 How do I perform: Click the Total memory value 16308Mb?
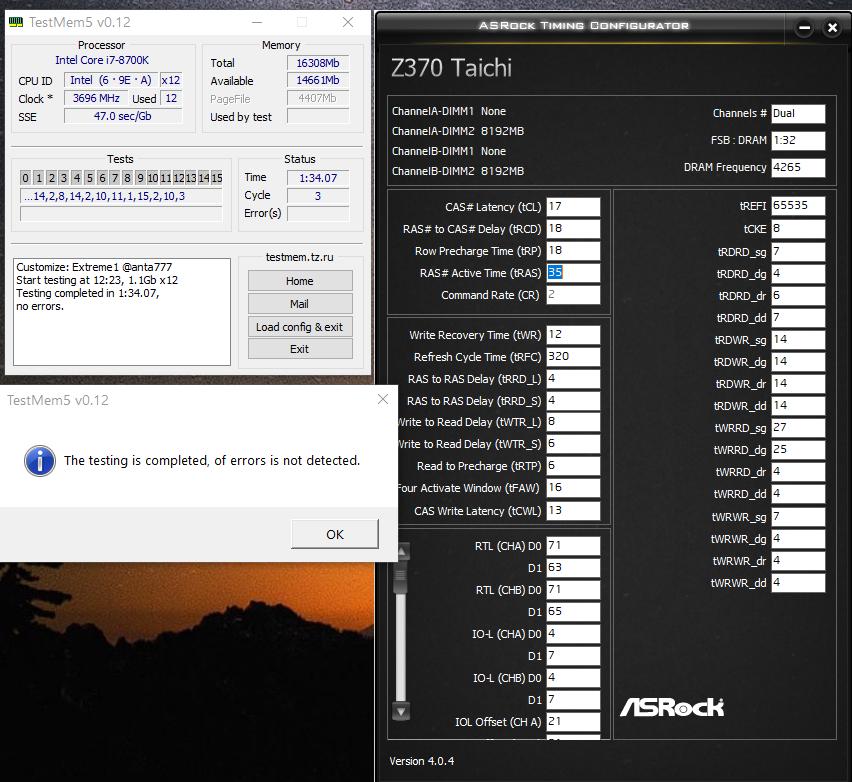(318, 63)
